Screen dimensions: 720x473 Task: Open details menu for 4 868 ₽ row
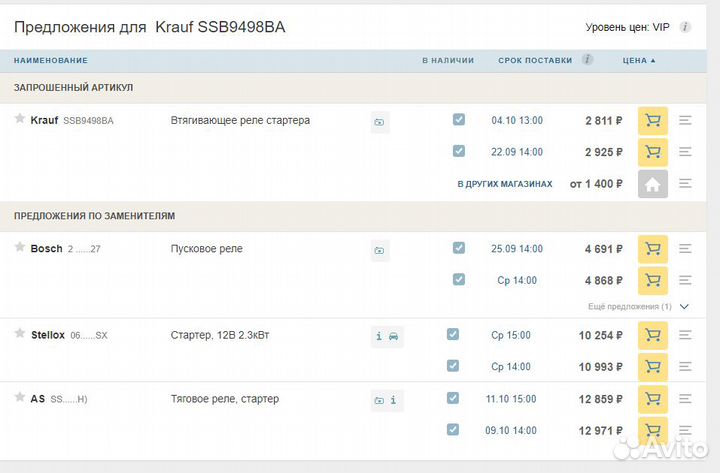685,280
